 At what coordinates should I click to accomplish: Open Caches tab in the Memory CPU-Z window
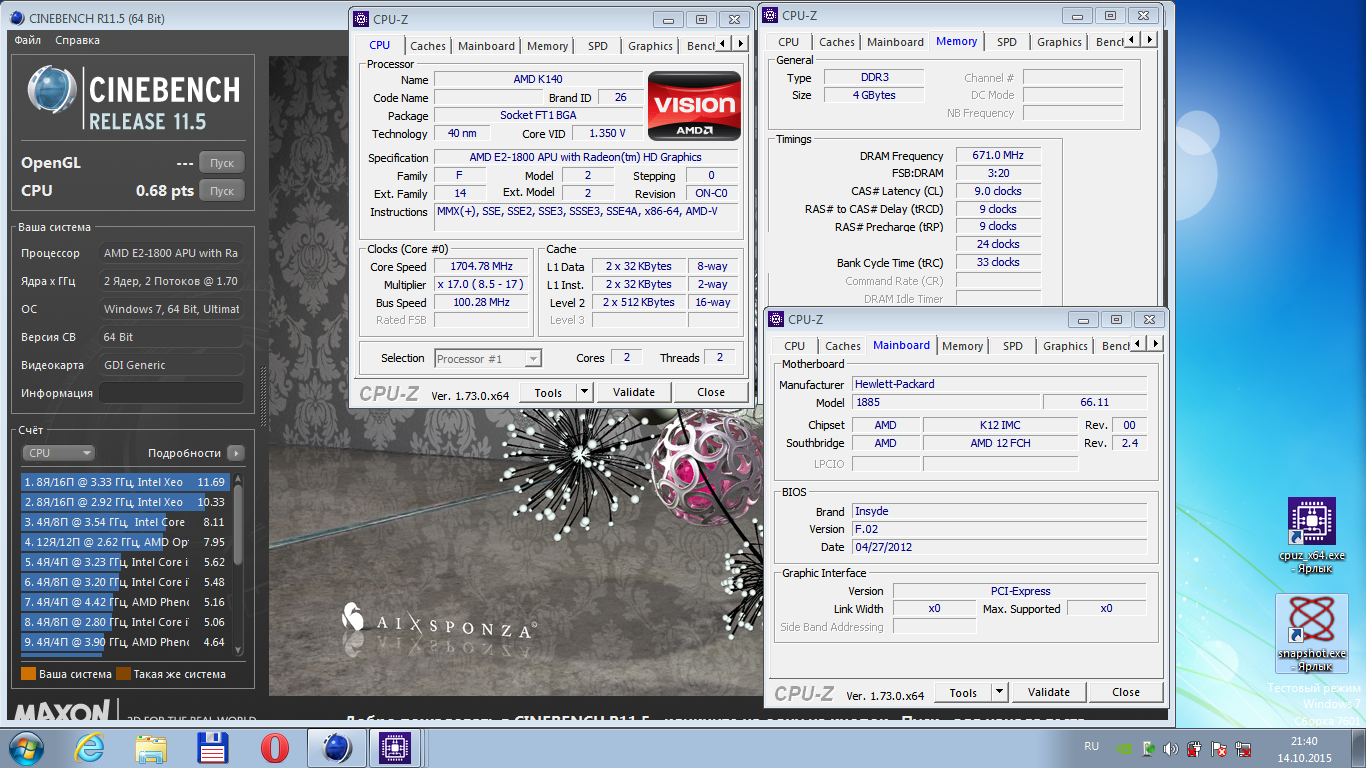click(837, 42)
